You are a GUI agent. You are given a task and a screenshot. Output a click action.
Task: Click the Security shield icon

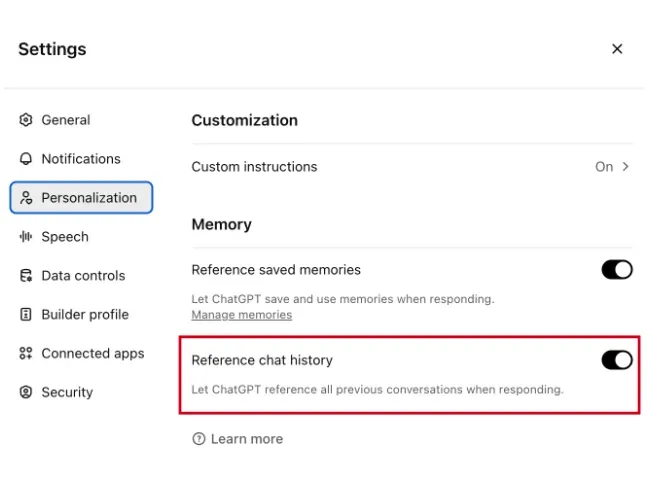click(x=26, y=393)
